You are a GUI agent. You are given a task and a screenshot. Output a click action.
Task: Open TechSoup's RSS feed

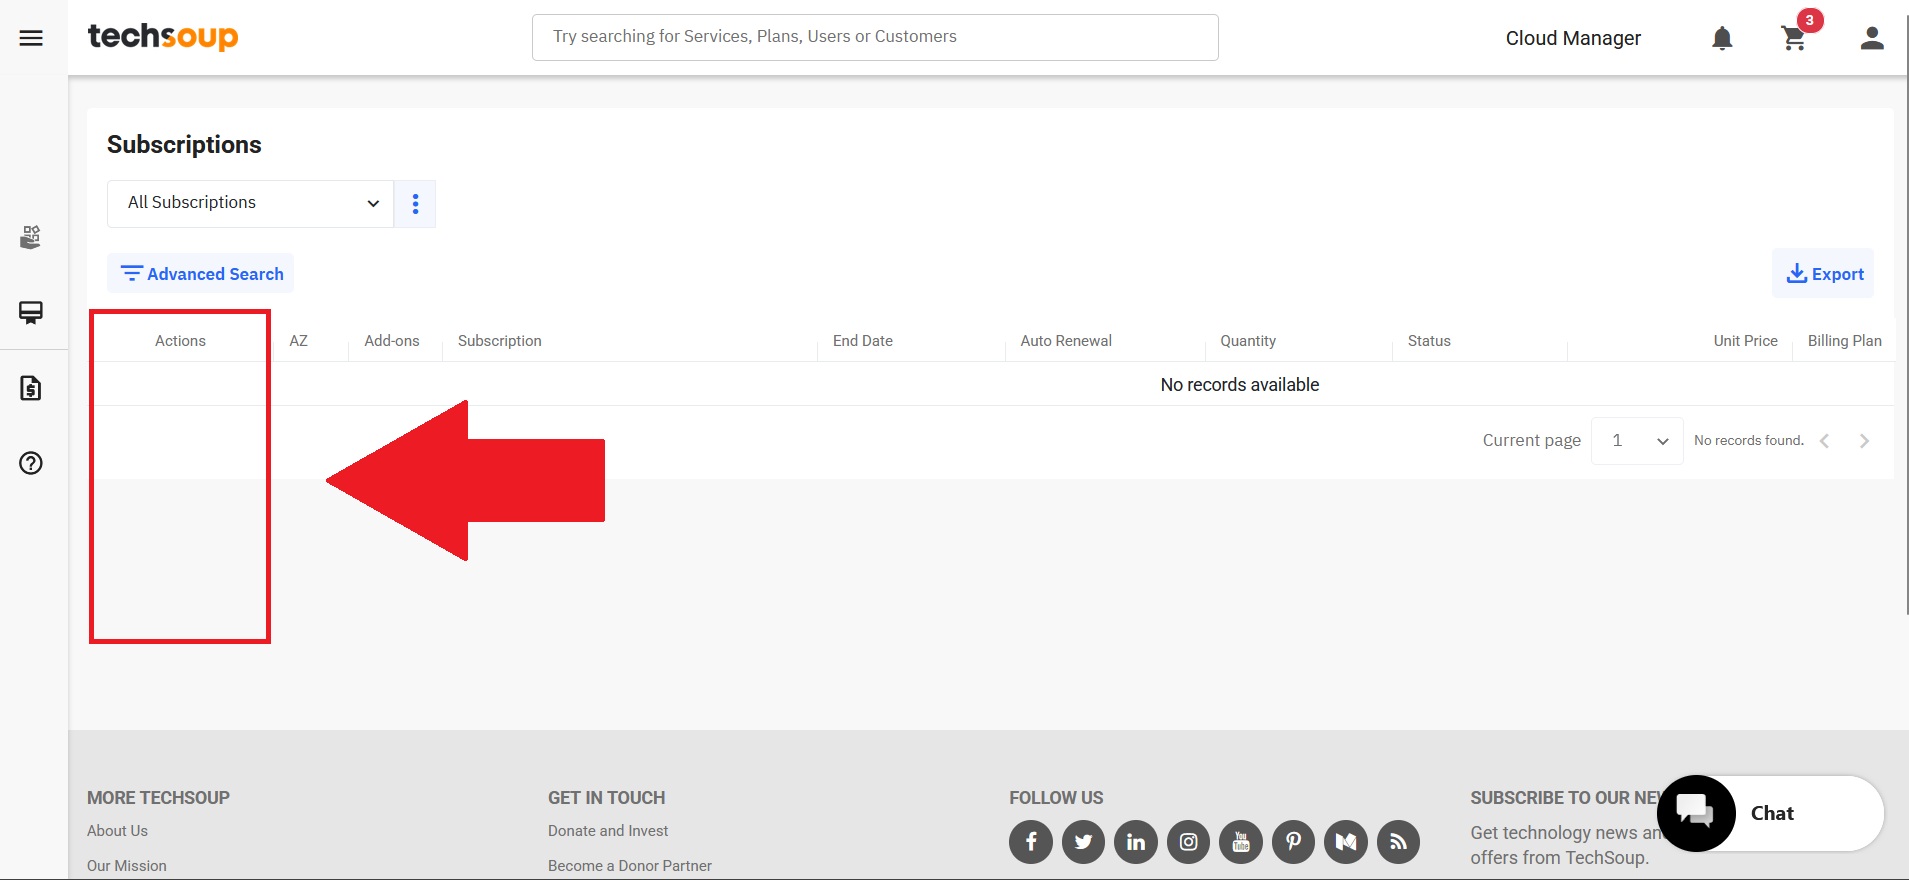point(1398,842)
